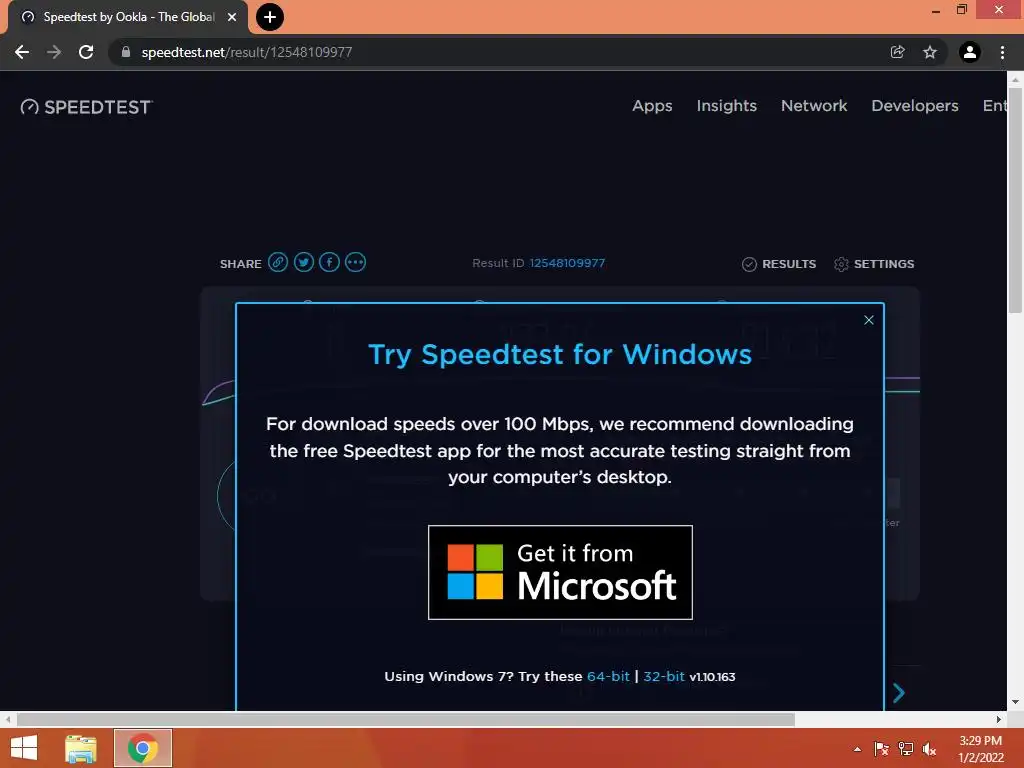
Task: Share this page icon in address bar
Action: pyautogui.click(x=897, y=52)
